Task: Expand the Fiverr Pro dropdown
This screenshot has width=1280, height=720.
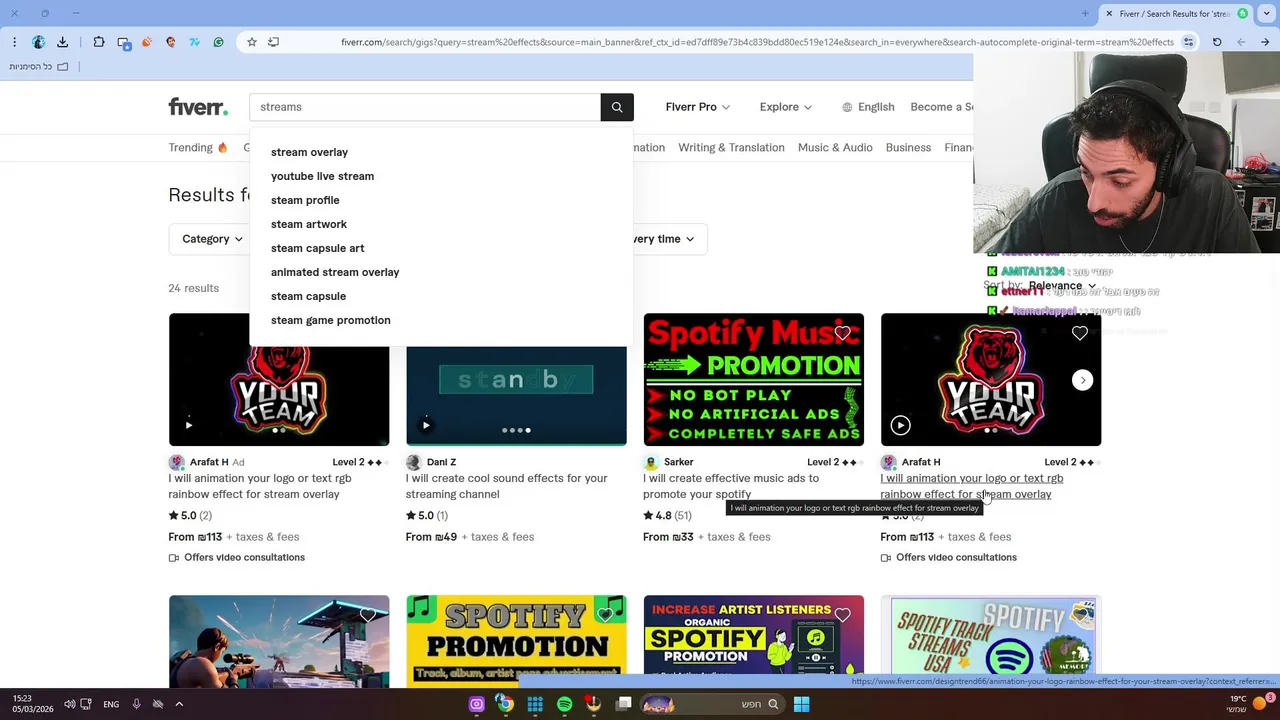Action: pos(697,107)
